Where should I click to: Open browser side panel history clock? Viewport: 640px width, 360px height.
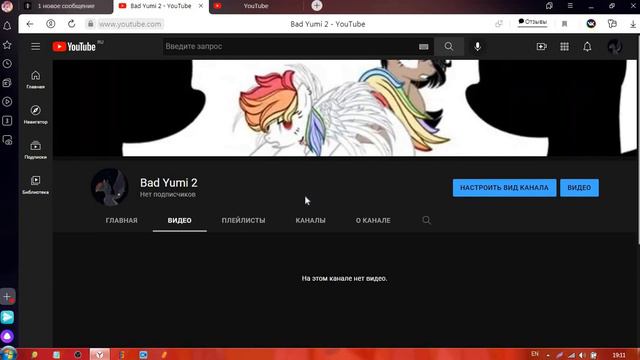[x=7, y=64]
